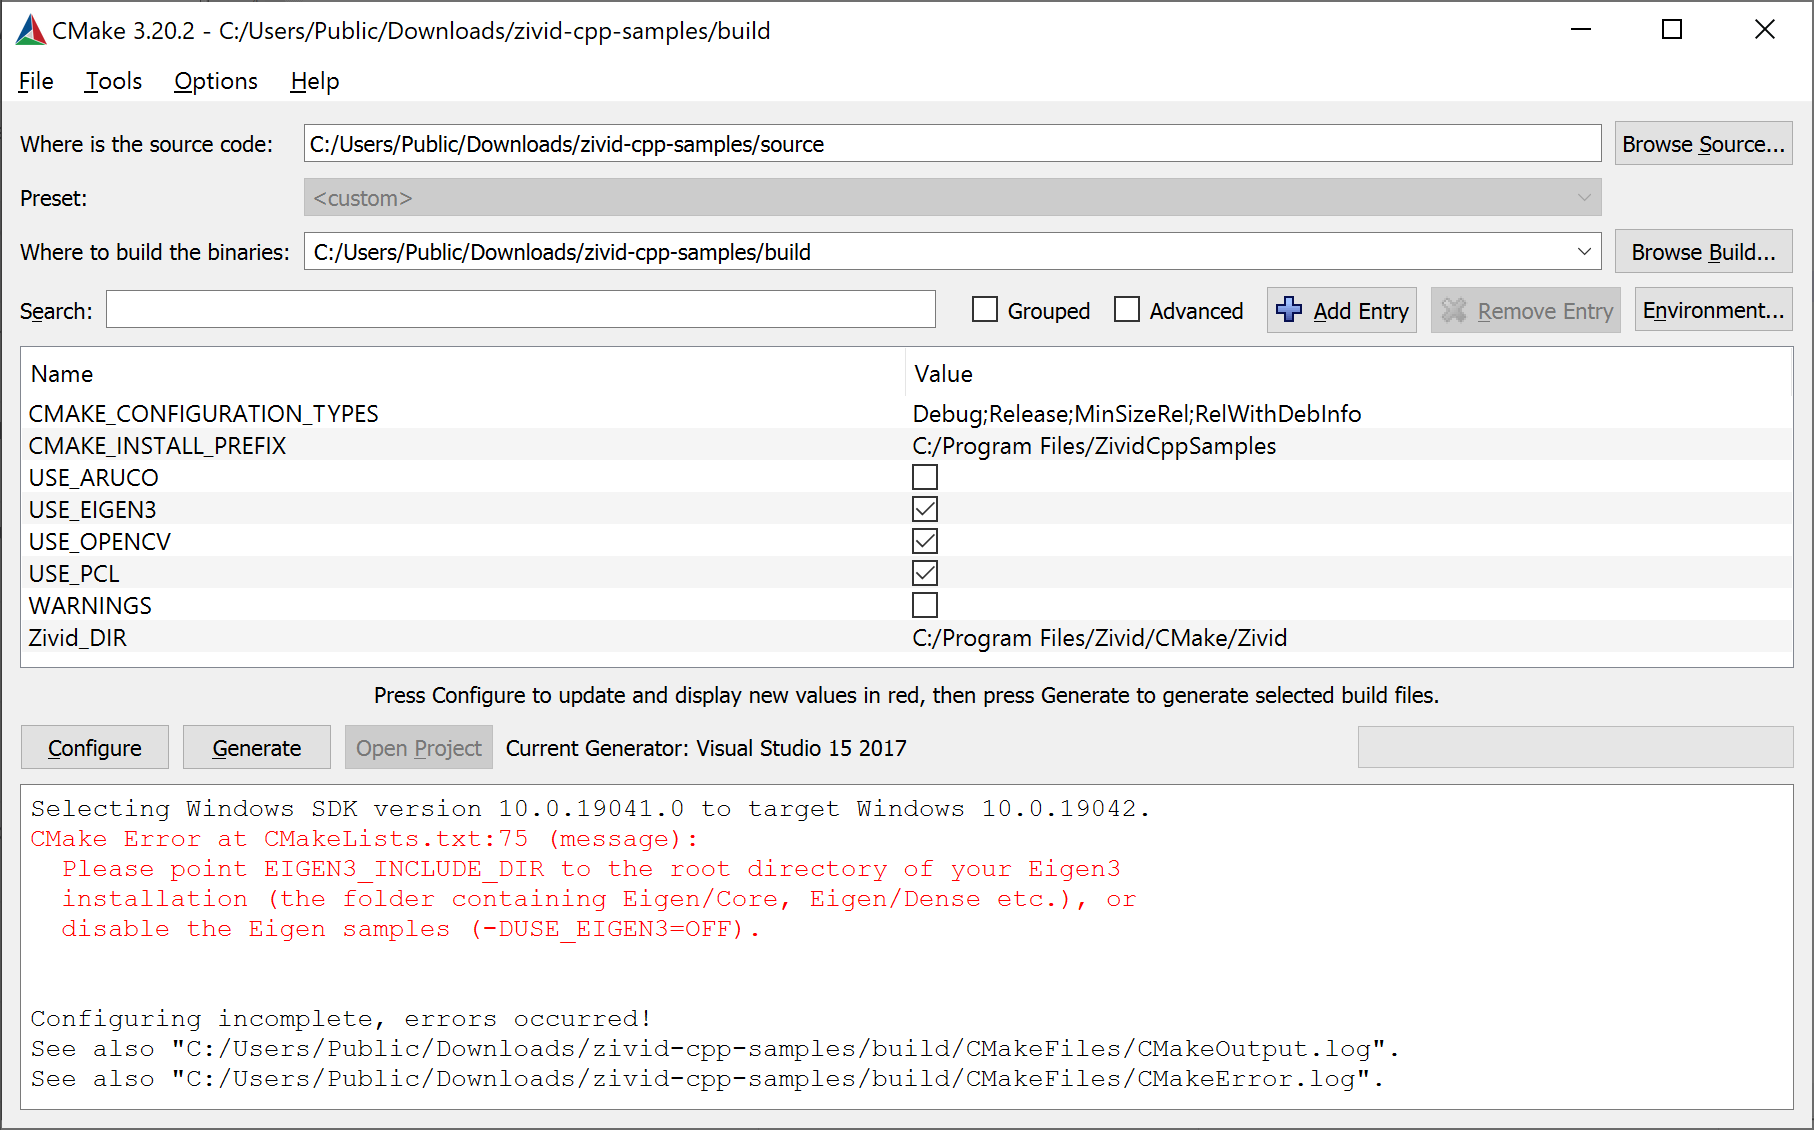Uncheck the USE_EIGEN3 option
1814x1130 pixels.
point(925,509)
